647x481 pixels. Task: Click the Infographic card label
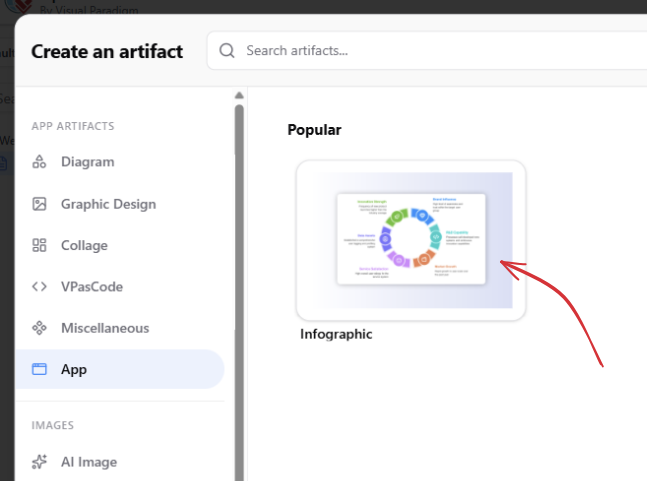[336, 334]
